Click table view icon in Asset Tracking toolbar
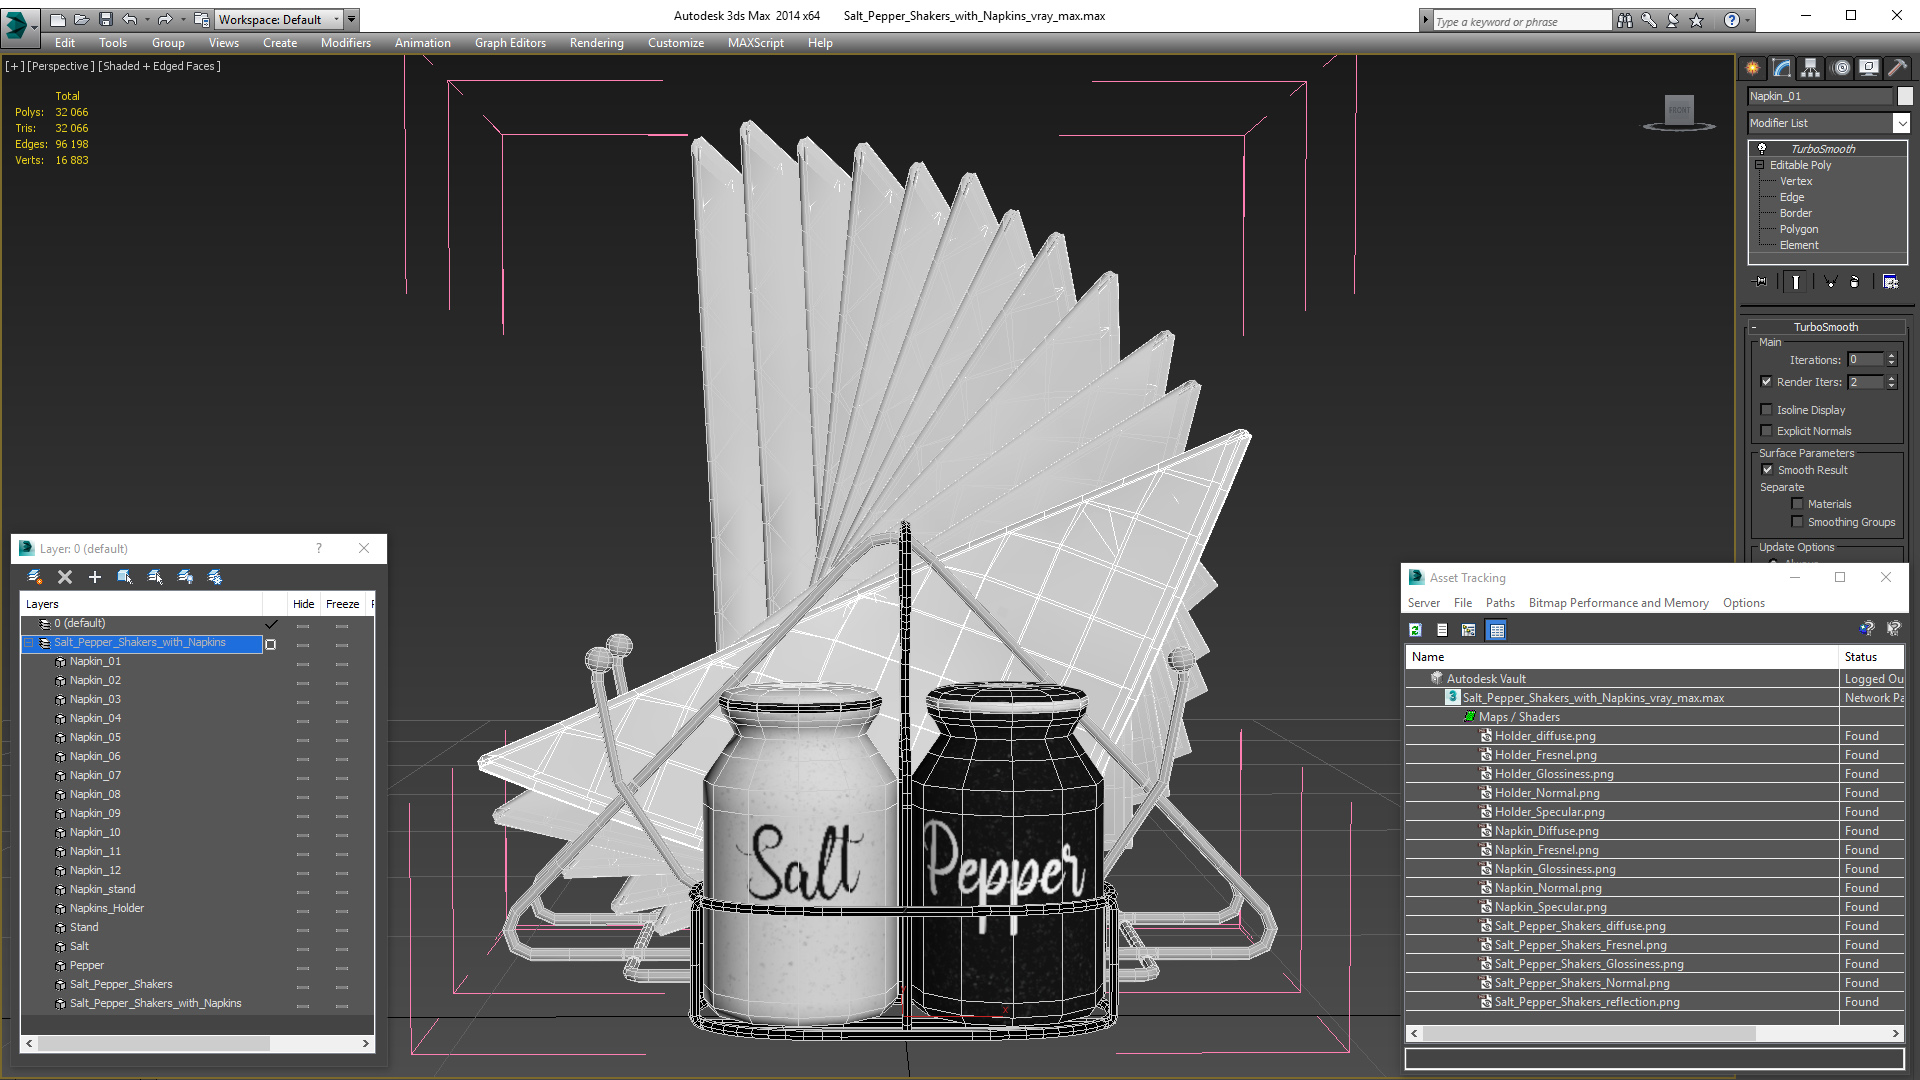The image size is (1920, 1080). tap(1496, 630)
